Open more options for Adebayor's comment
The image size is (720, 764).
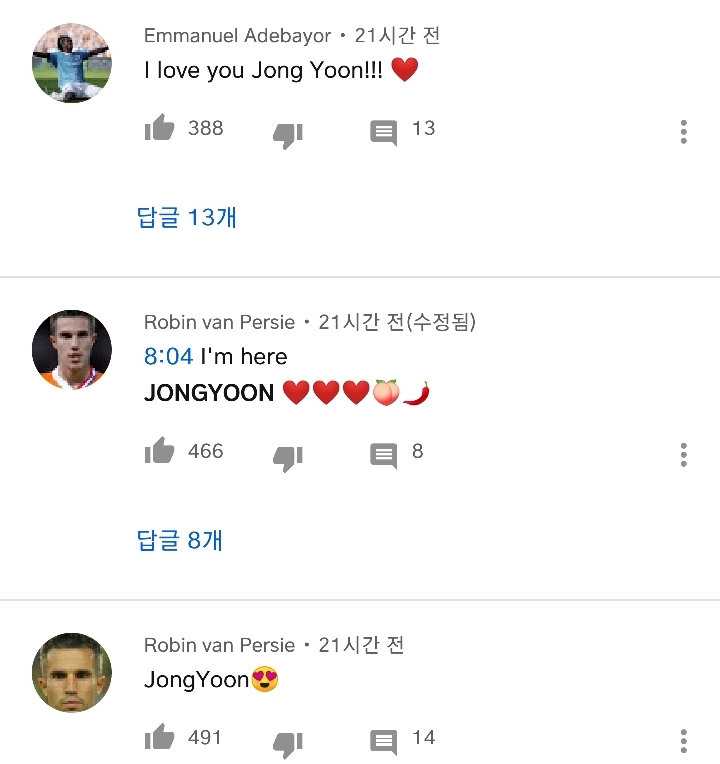684,132
